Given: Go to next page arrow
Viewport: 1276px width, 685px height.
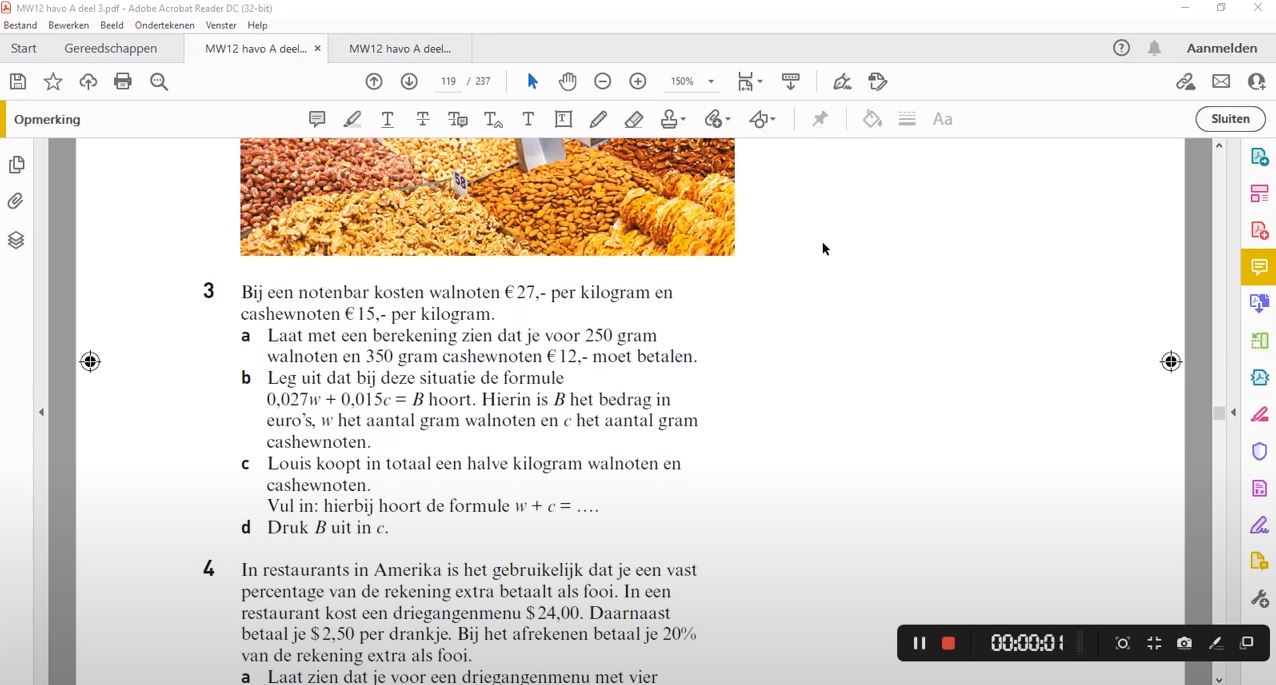Looking at the screenshot, I should coord(409,82).
